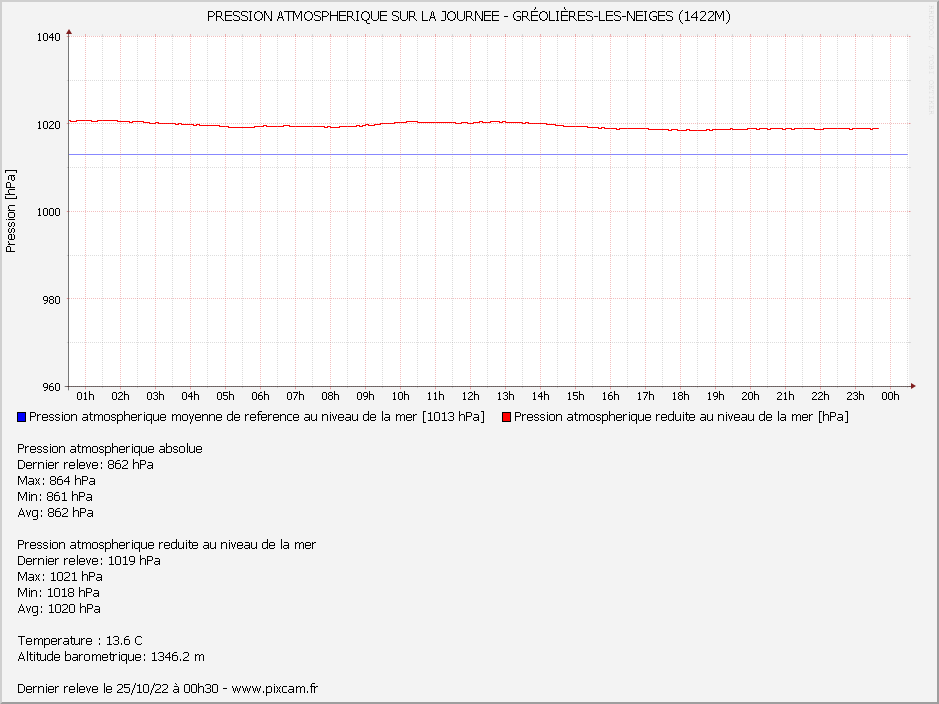This screenshot has width=939, height=704.
Task: Click the red arrow atop the y-axis
Action: click(x=69, y=34)
